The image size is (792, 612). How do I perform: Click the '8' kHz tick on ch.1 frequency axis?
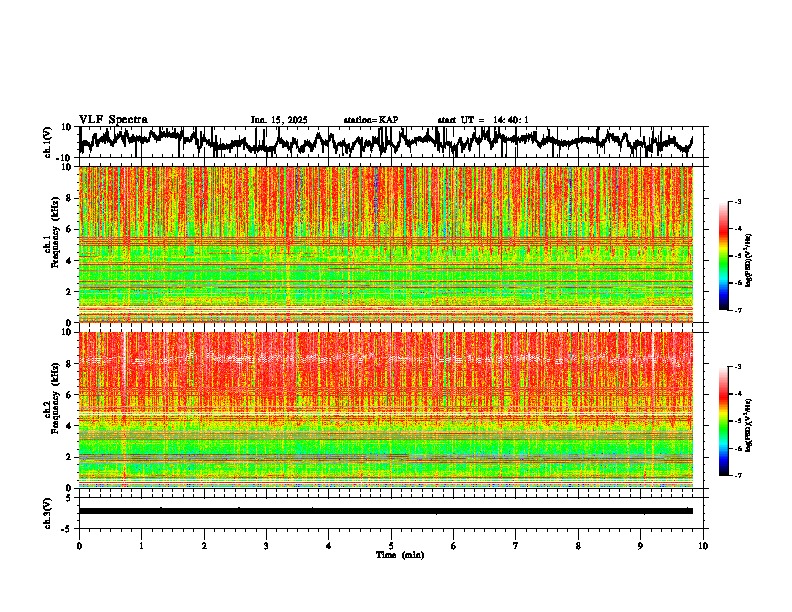71,198
